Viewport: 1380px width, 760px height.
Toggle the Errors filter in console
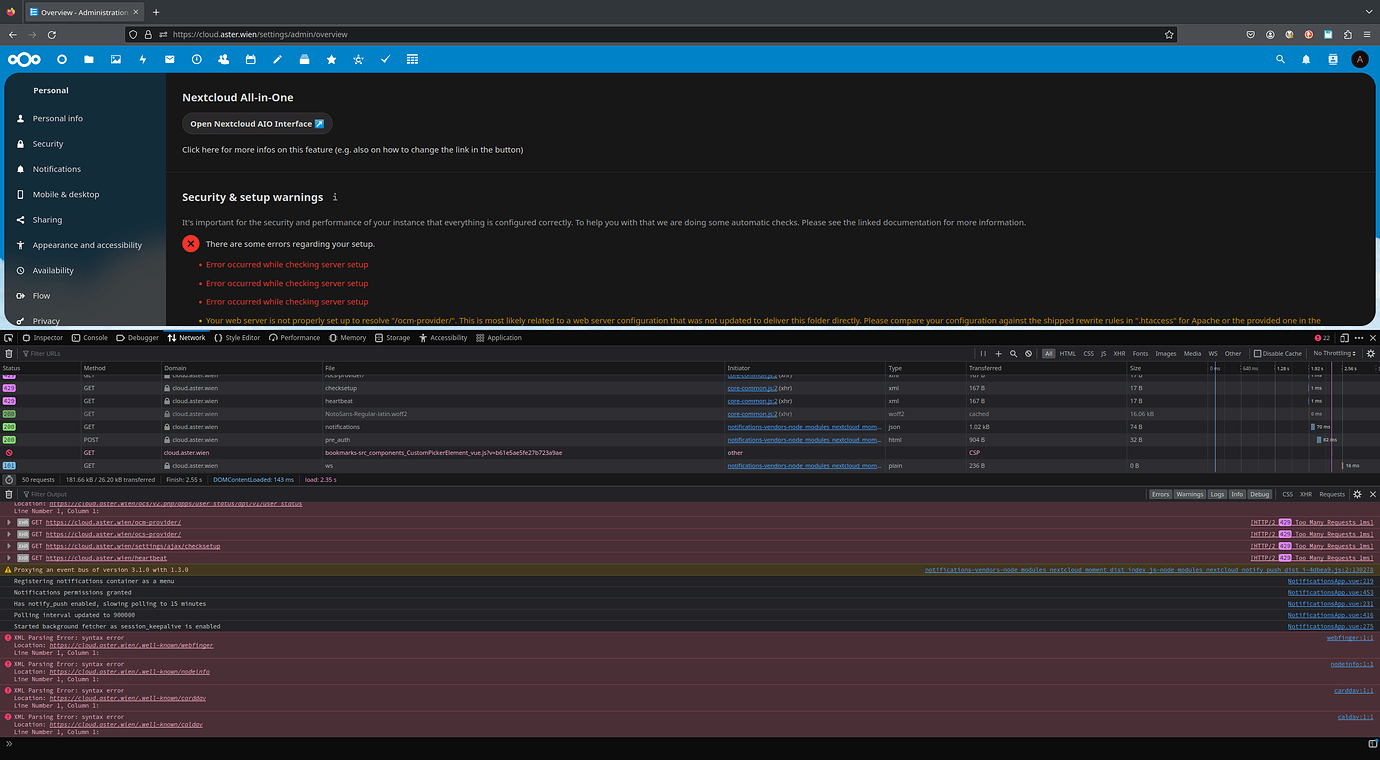[x=1160, y=494]
